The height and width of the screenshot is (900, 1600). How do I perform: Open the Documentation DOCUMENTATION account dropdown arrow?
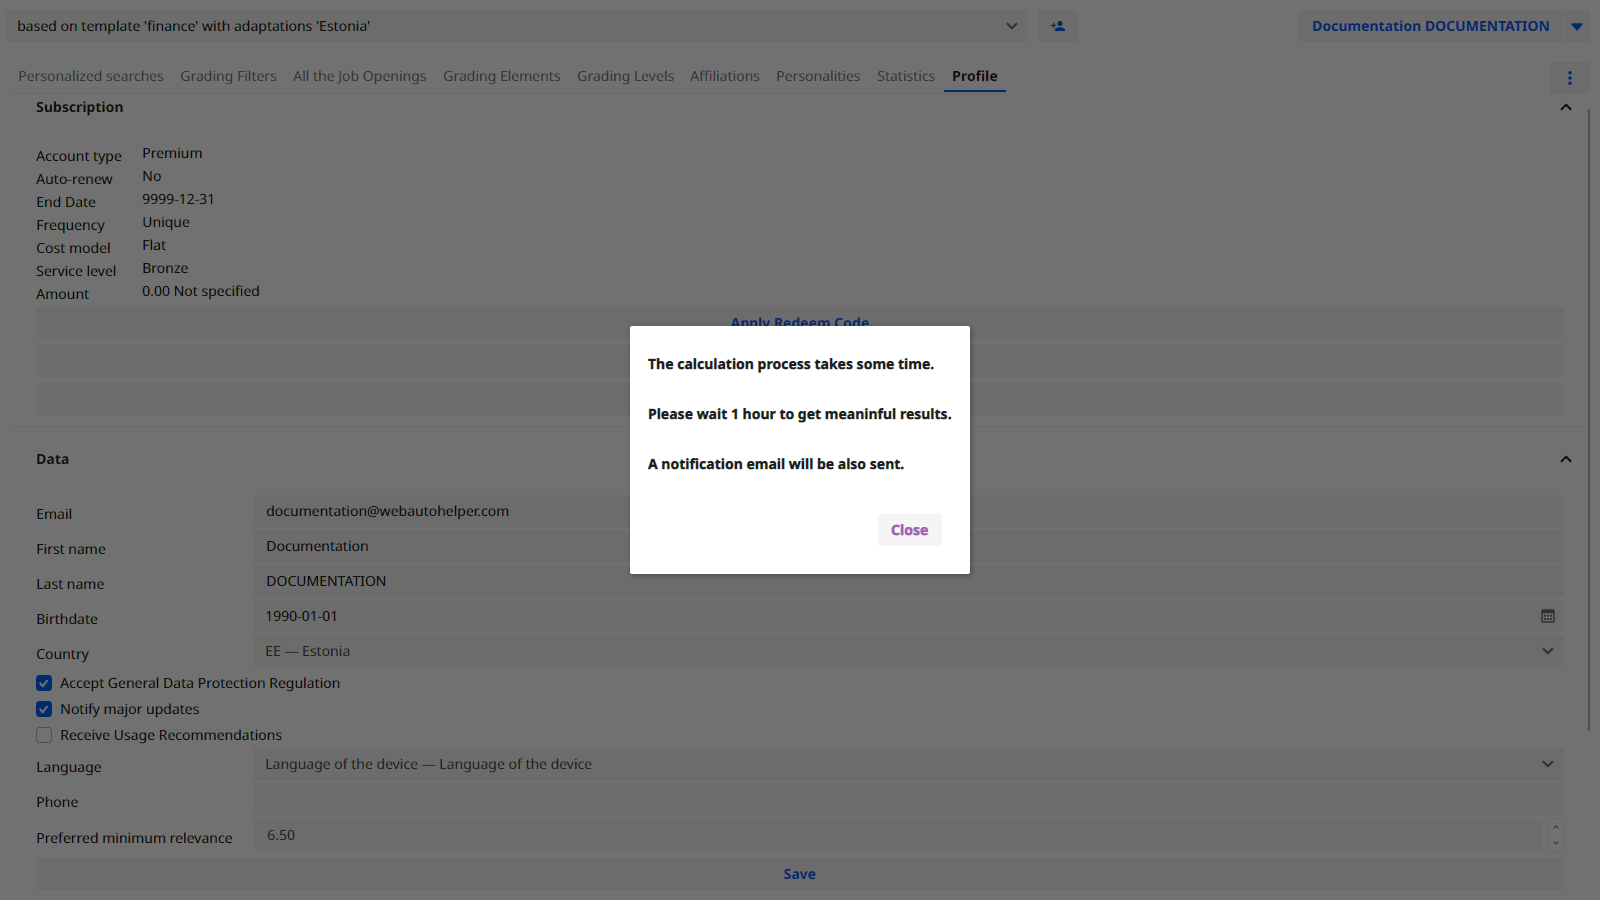tap(1576, 27)
